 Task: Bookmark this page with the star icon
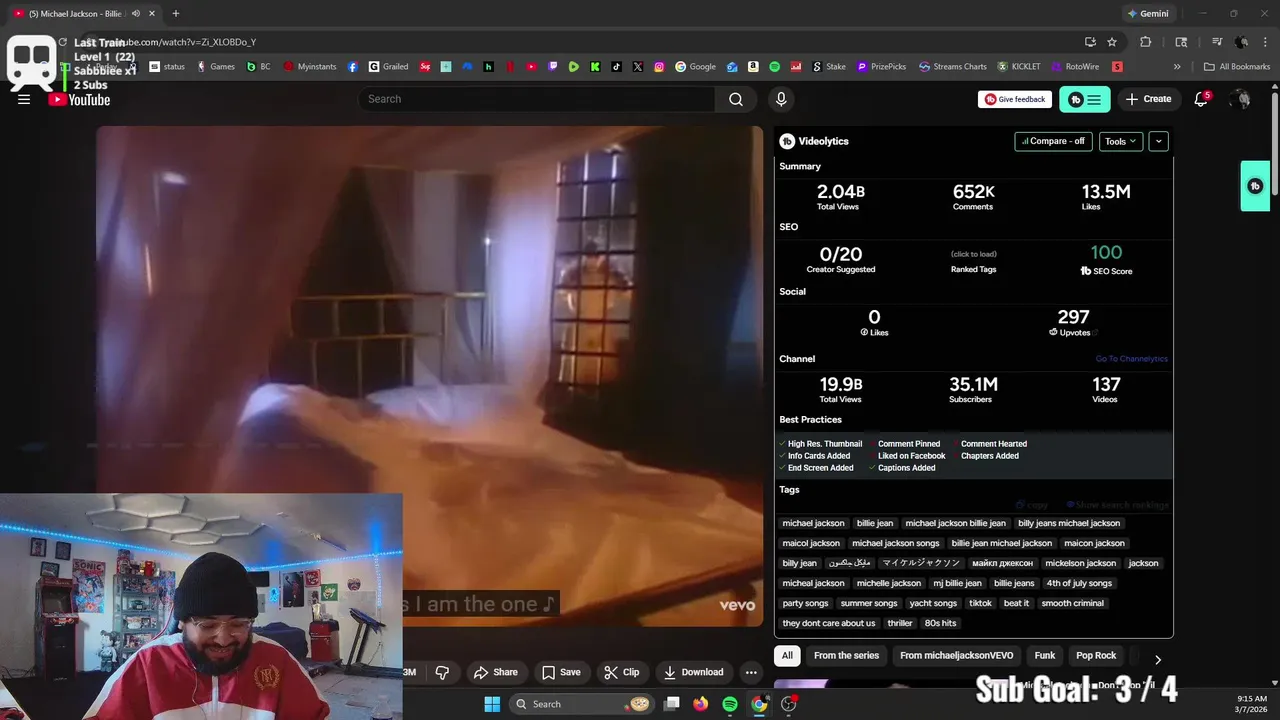1112,42
